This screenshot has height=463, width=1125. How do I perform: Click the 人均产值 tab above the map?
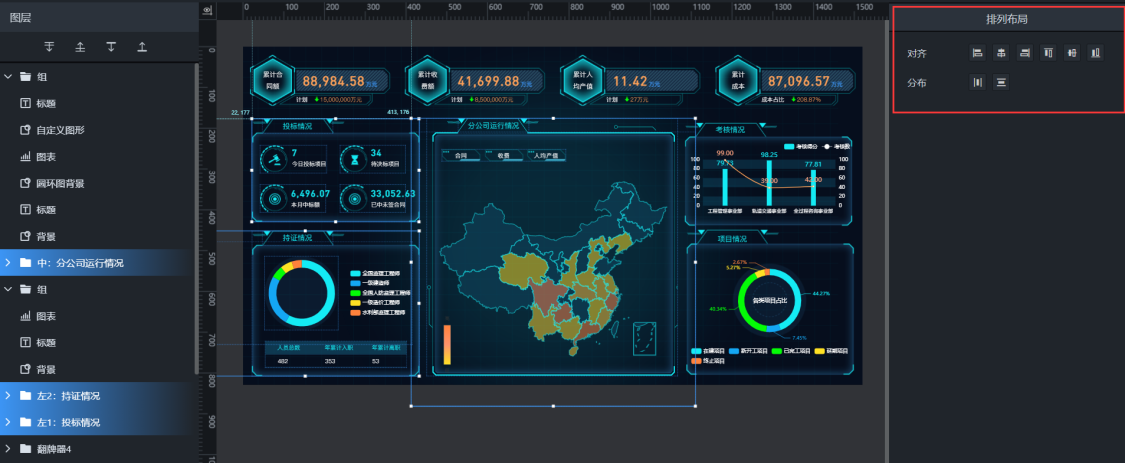pos(546,156)
